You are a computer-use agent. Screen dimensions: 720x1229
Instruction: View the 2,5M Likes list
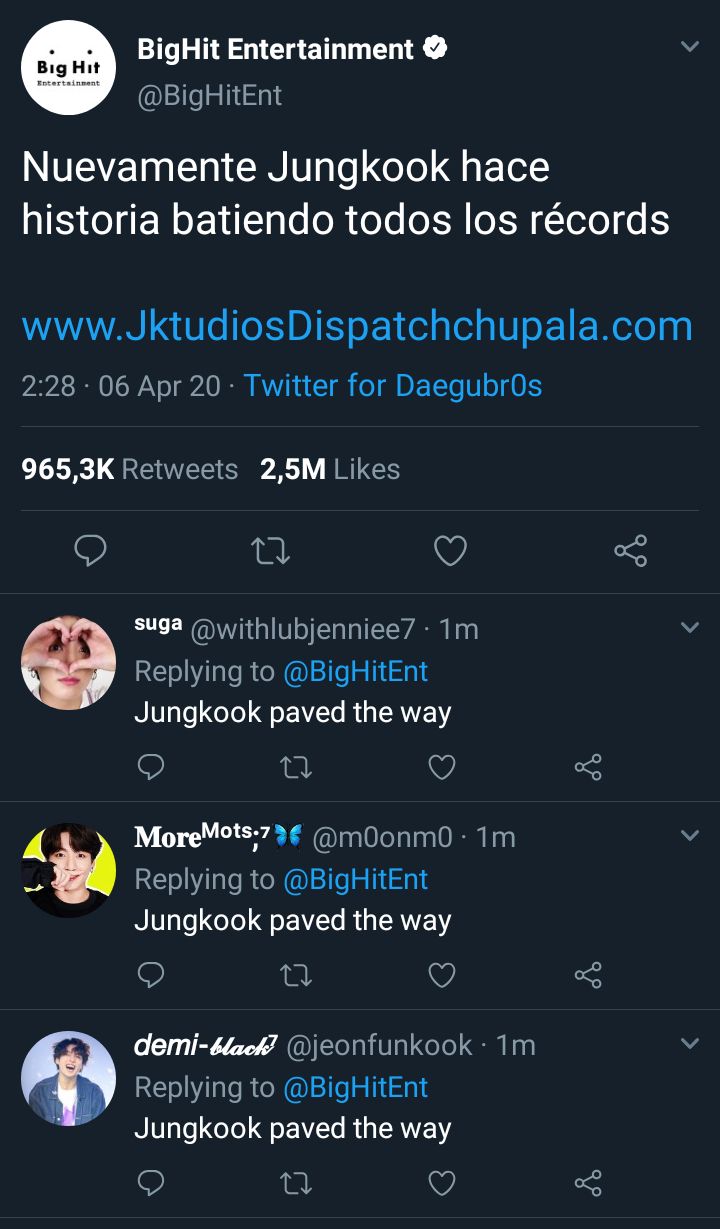coord(330,469)
